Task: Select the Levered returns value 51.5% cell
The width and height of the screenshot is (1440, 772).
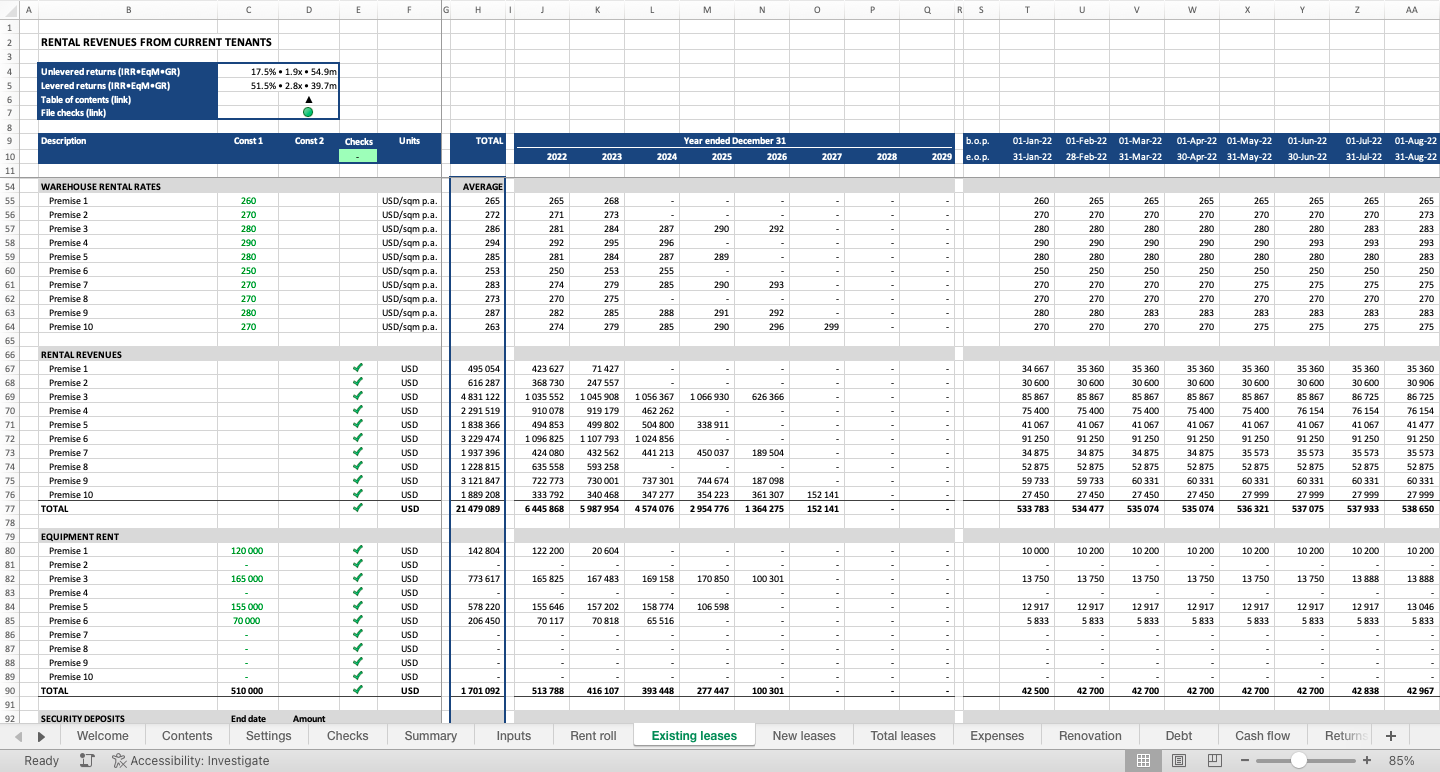Action: coord(279,86)
